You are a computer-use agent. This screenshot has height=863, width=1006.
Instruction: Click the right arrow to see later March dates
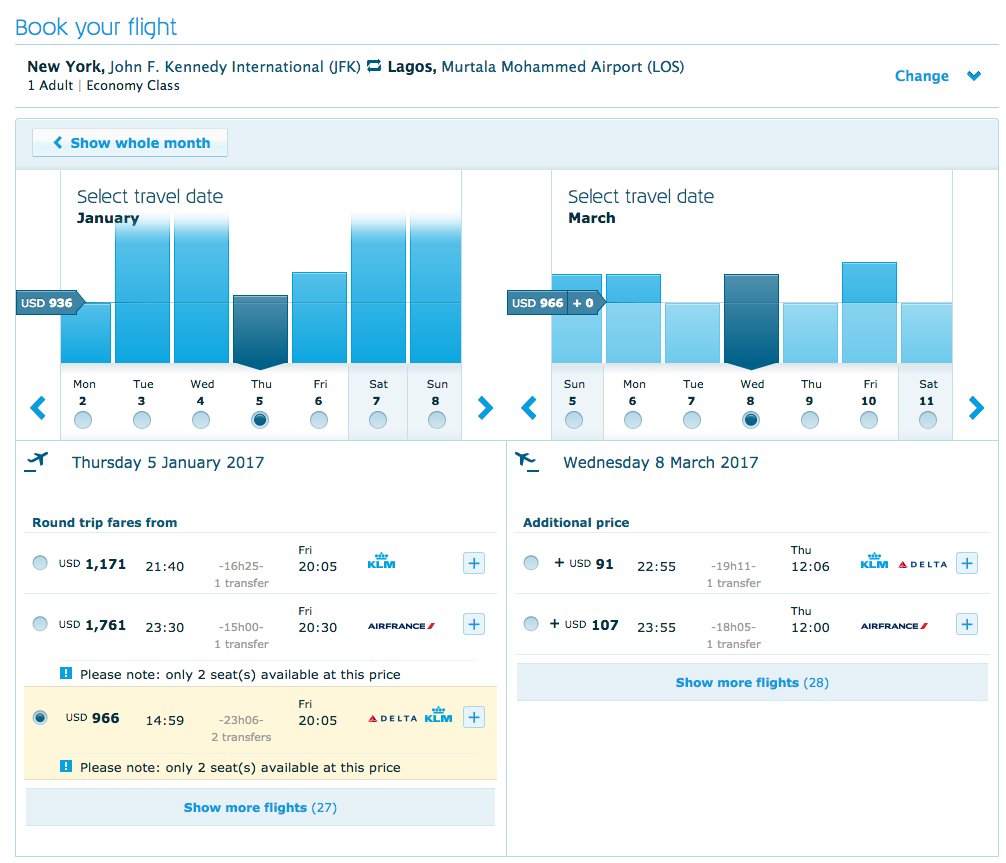point(976,408)
